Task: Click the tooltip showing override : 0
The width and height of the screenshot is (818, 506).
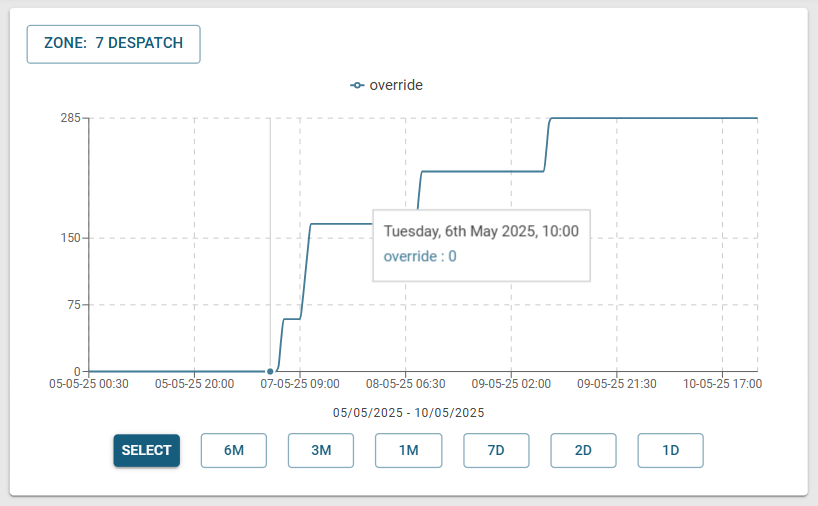Action: point(482,246)
